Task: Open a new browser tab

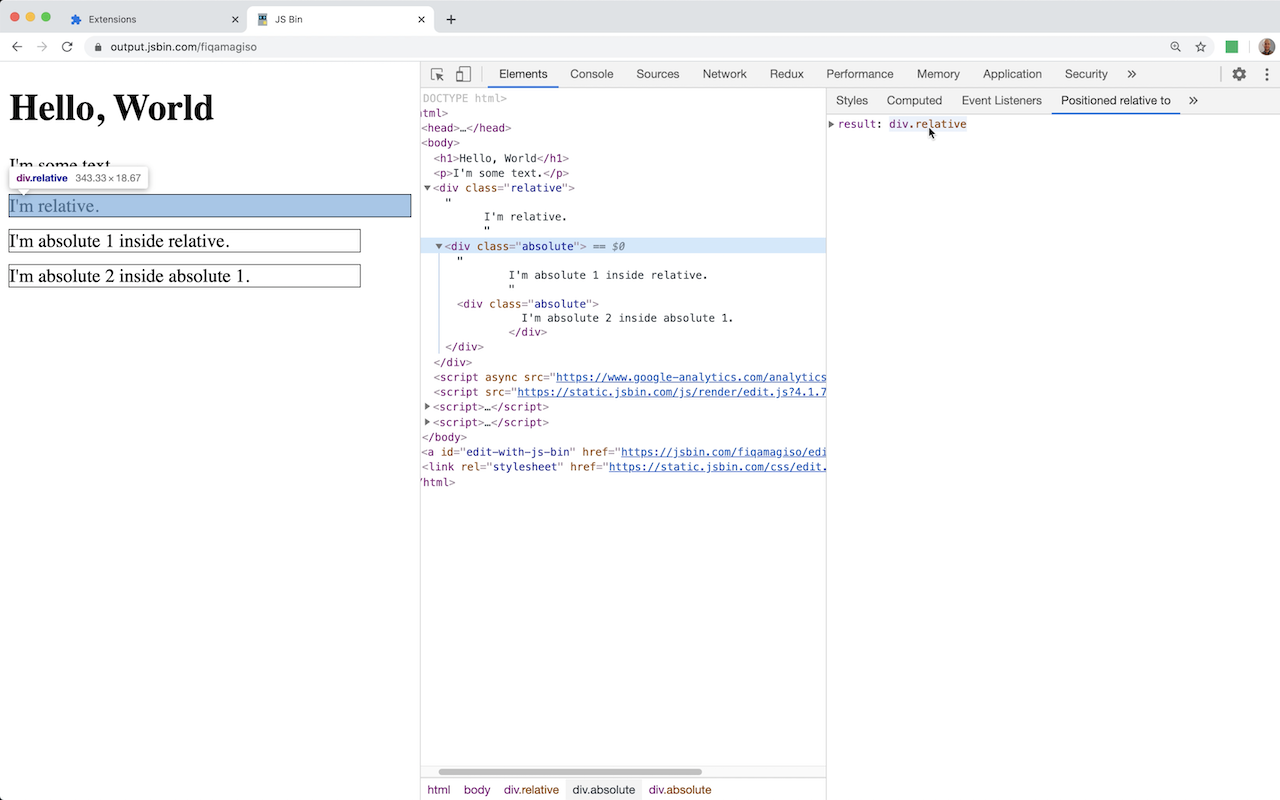Action: (451, 19)
